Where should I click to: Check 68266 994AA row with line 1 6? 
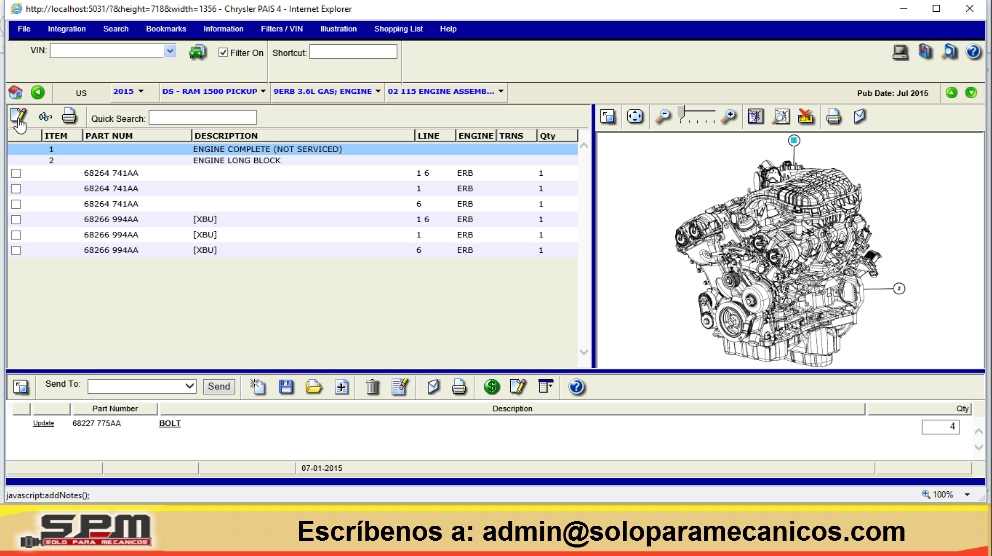pos(16,219)
